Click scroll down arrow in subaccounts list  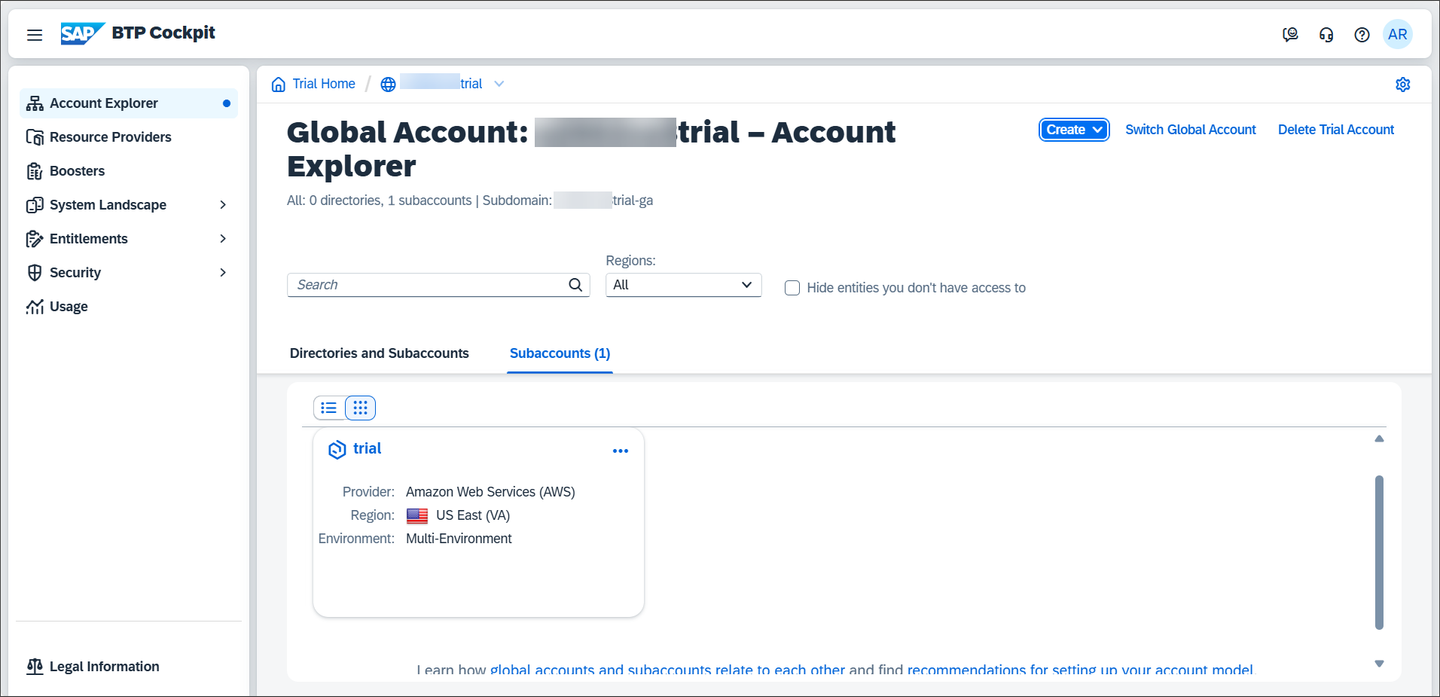1379,663
